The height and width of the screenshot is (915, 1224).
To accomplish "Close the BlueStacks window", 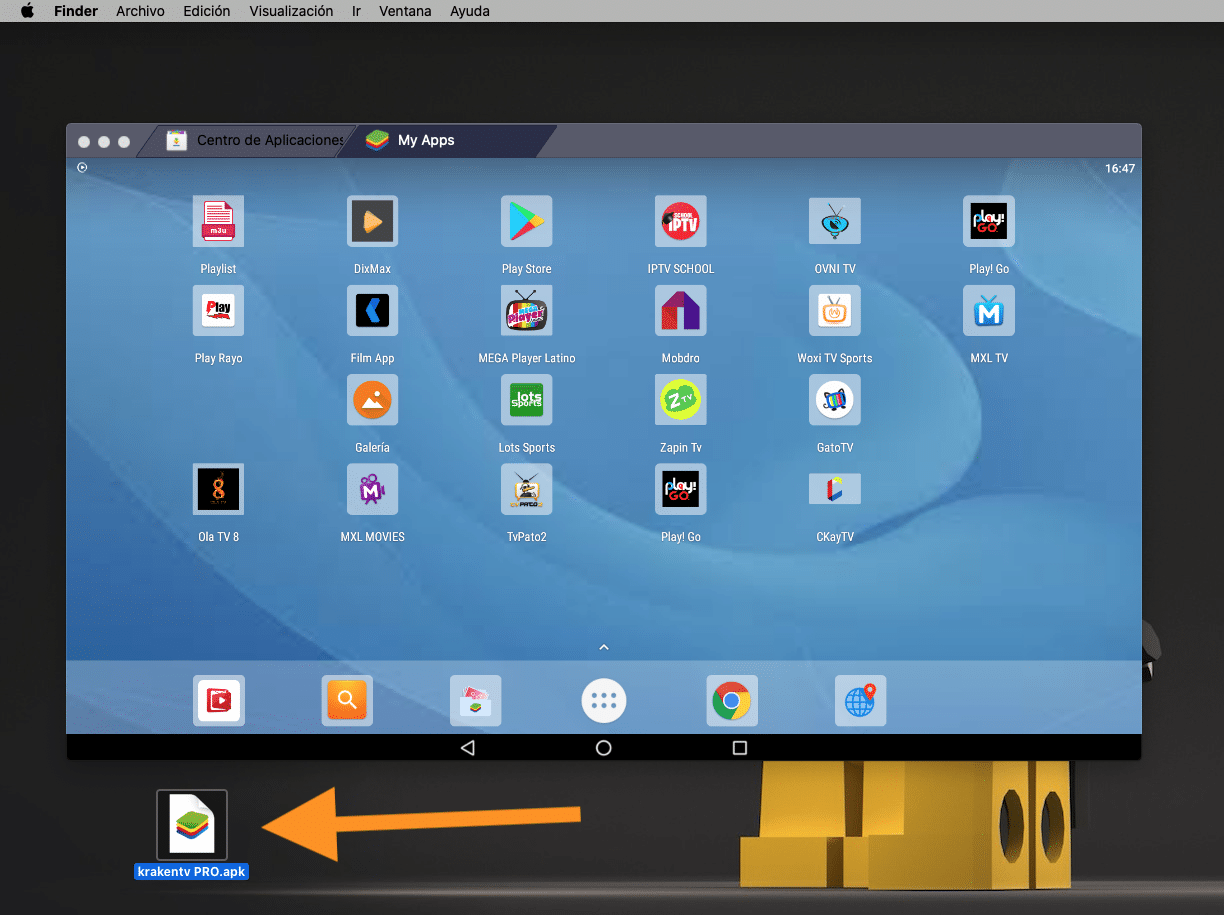I will pyautogui.click(x=84, y=142).
